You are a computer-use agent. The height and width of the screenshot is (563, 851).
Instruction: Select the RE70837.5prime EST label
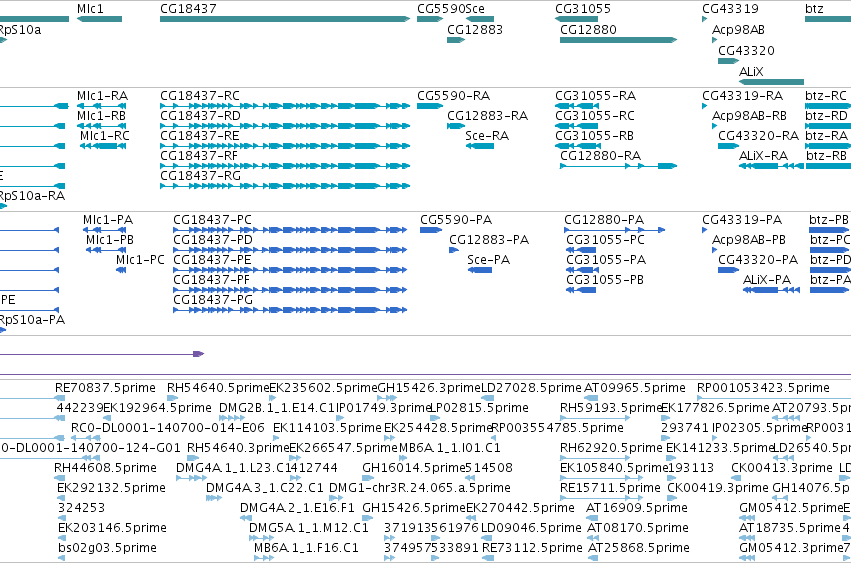pyautogui.click(x=105, y=388)
